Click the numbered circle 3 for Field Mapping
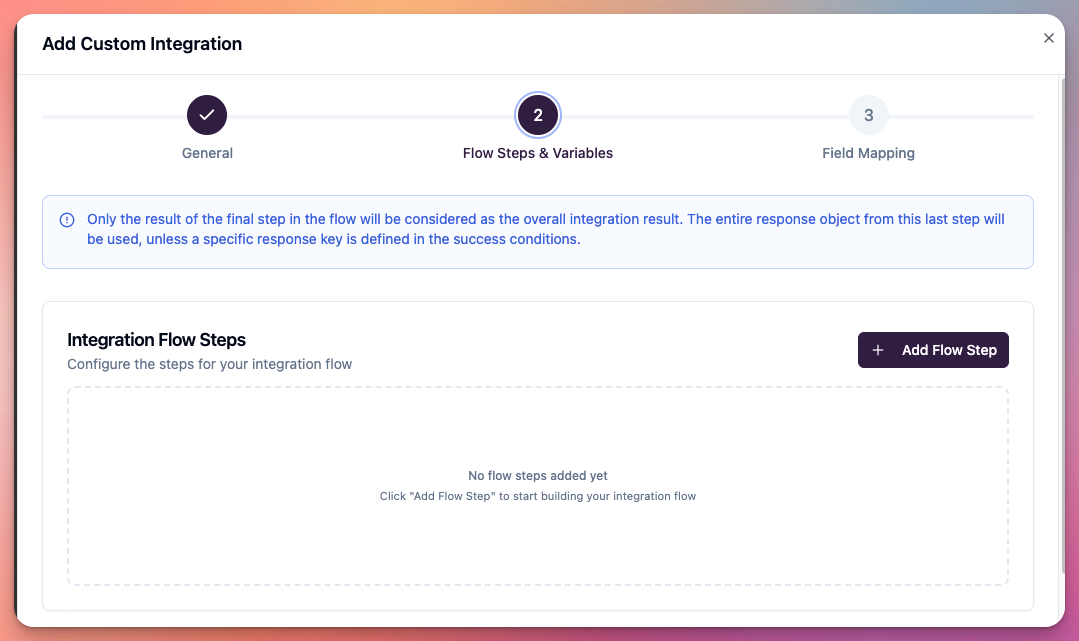Screen dimensions: 1079x641 (x=868, y=114)
